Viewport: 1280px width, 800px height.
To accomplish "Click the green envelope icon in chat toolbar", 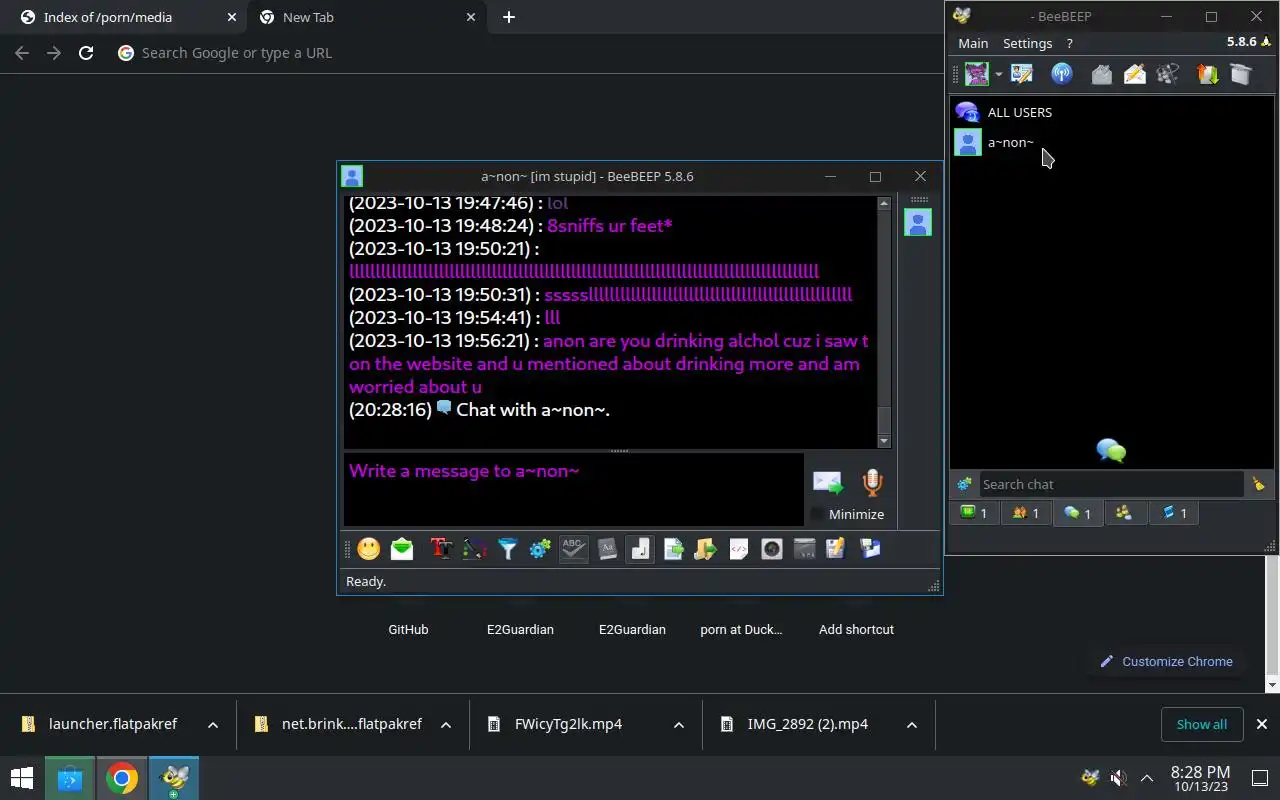I will (402, 549).
